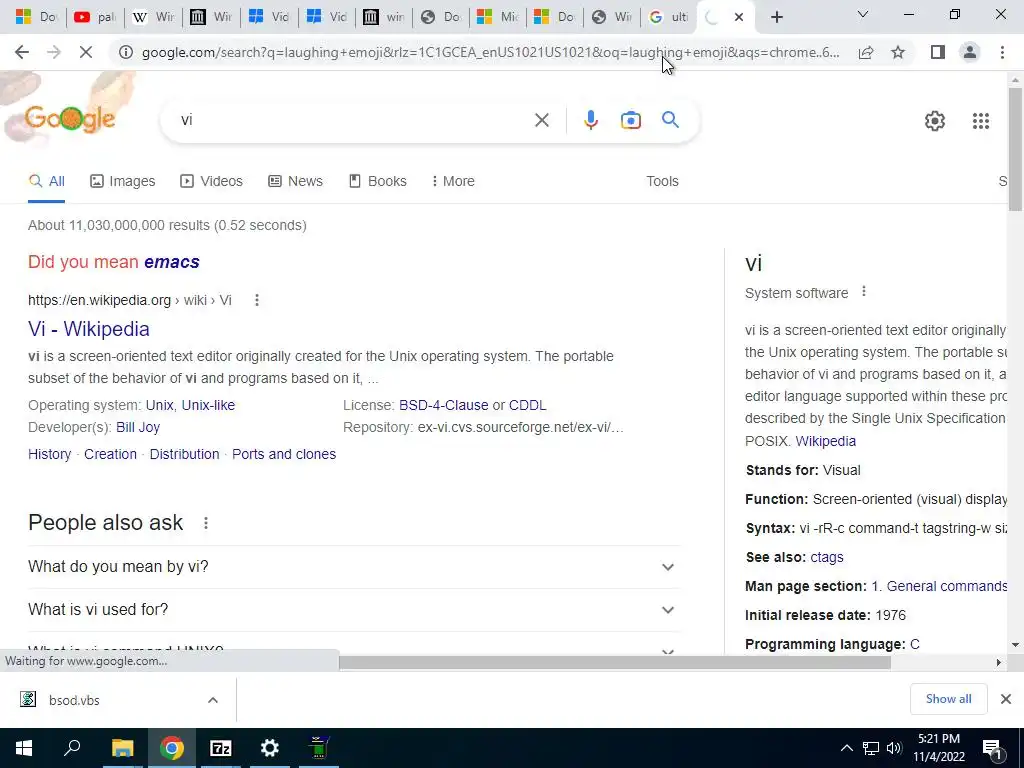Go back to previous page
Viewport: 1024px width, 768px height.
point(22,52)
